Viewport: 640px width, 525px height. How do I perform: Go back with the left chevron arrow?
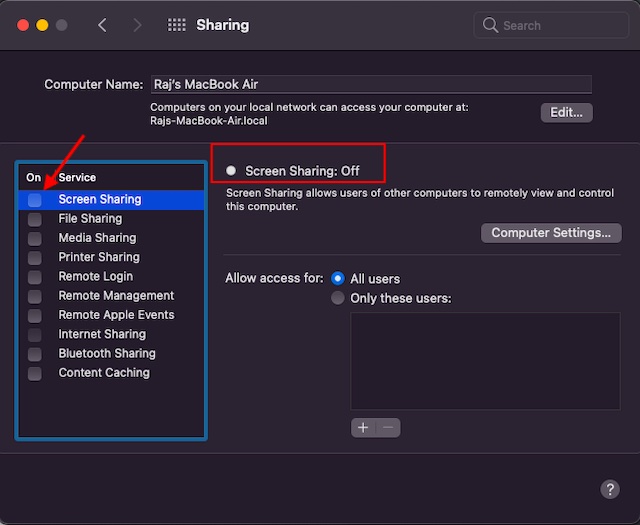tap(102, 25)
